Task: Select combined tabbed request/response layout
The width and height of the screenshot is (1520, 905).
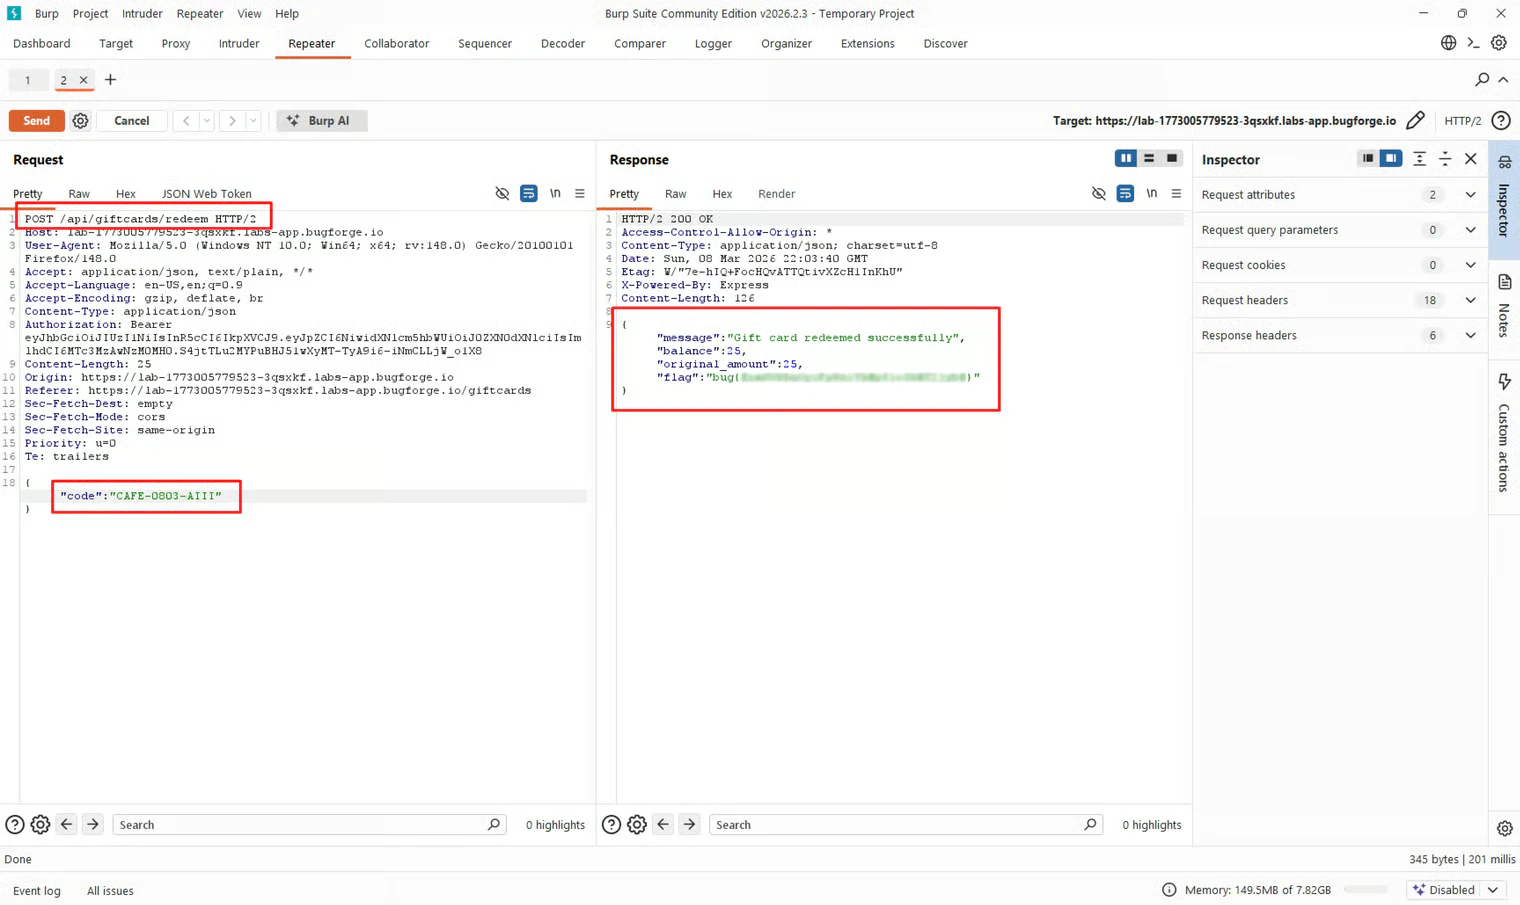Action: [1172, 158]
